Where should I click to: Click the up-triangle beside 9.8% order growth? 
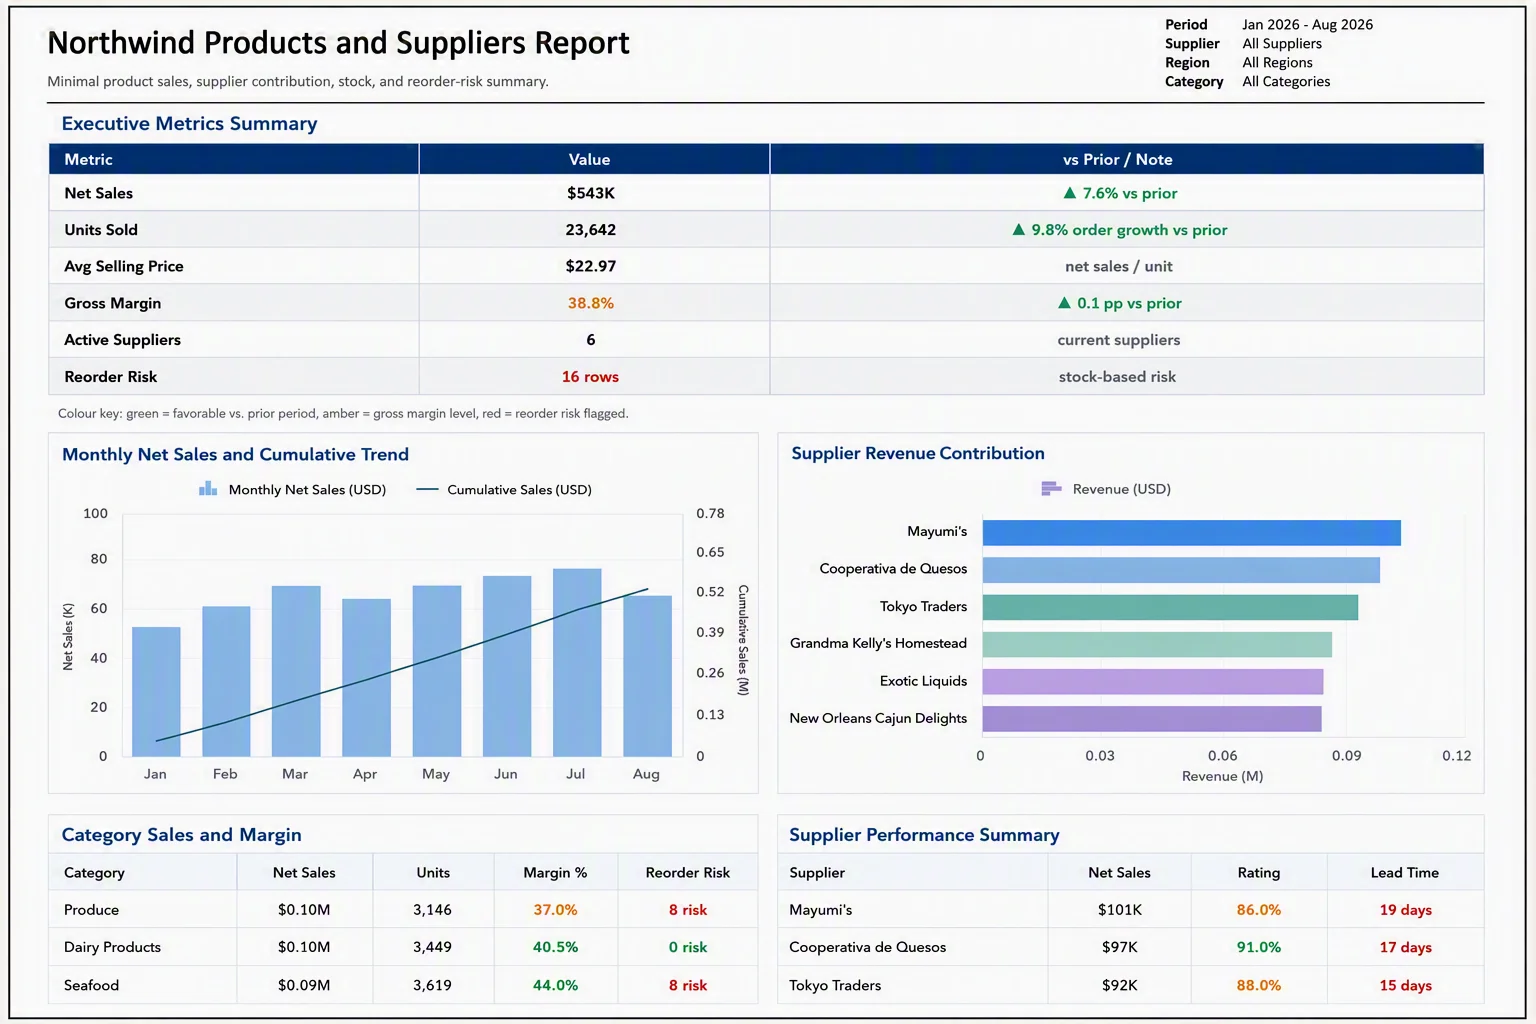click(1019, 229)
